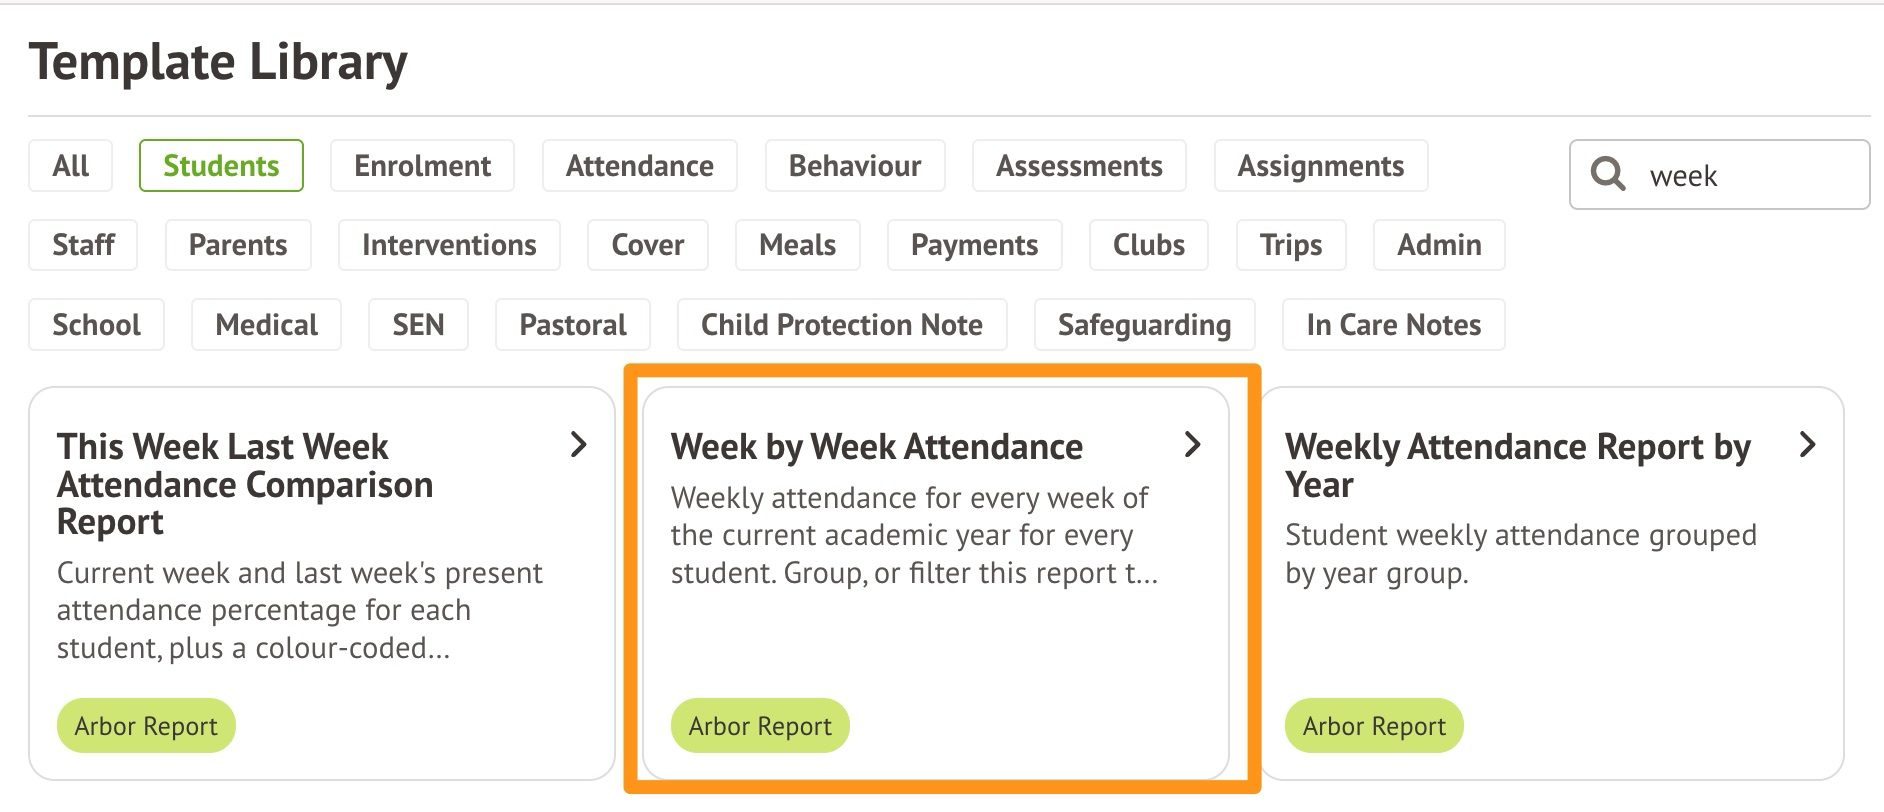Open This Week Last Week Comparison Report

245,484
